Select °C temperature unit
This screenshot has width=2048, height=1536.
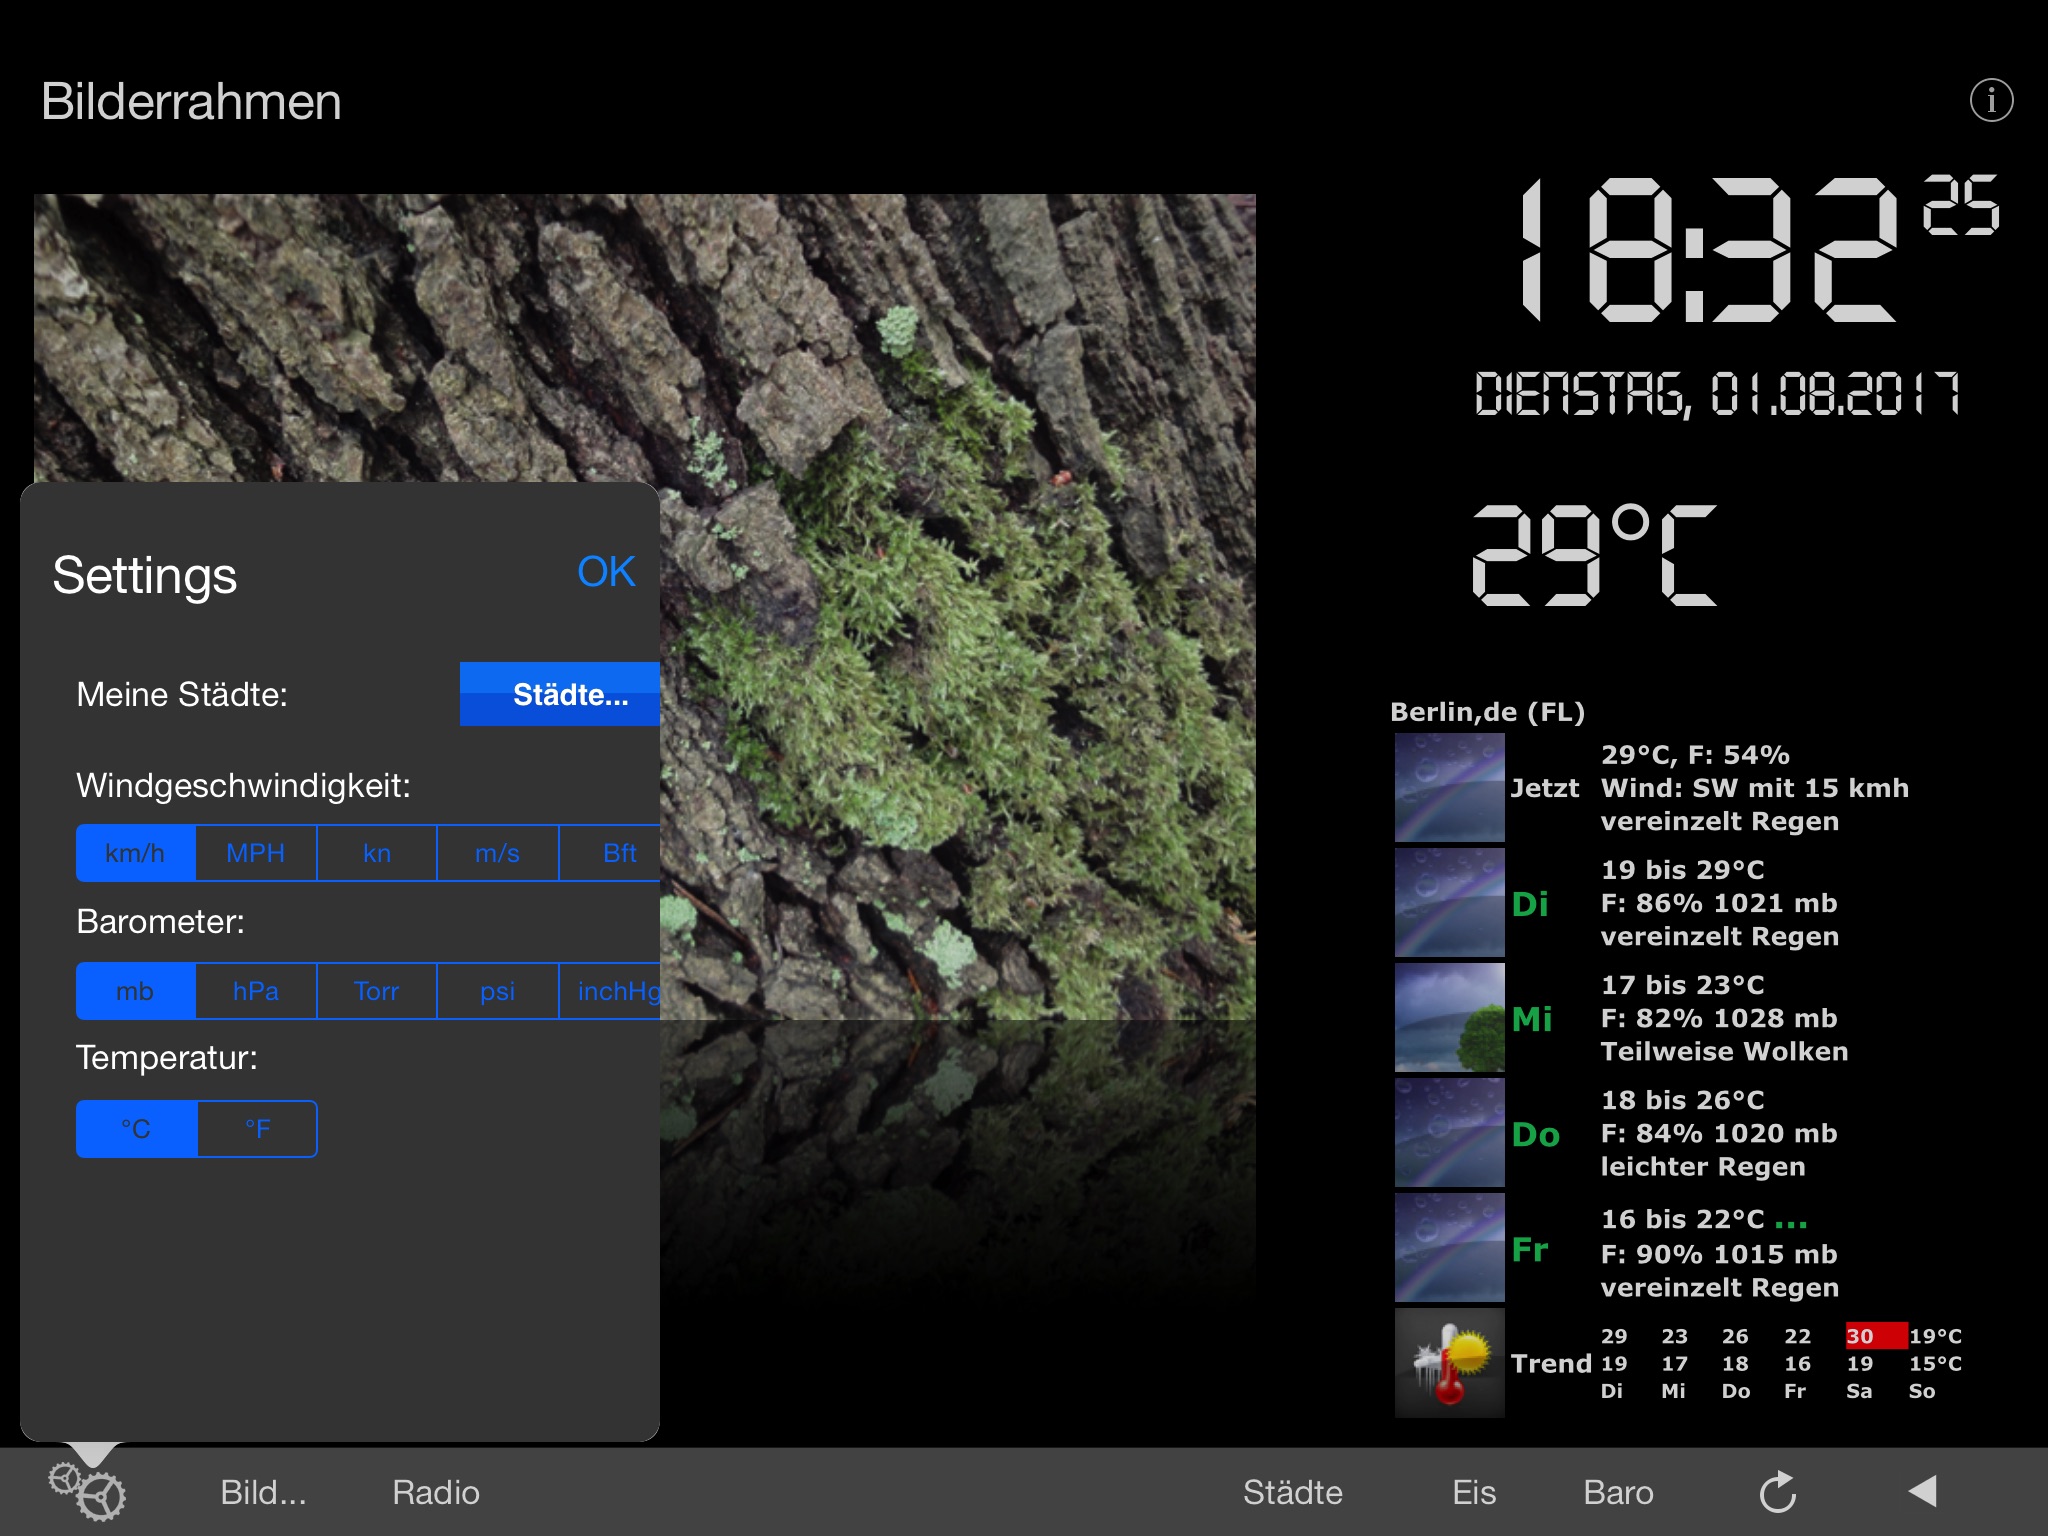[137, 1129]
